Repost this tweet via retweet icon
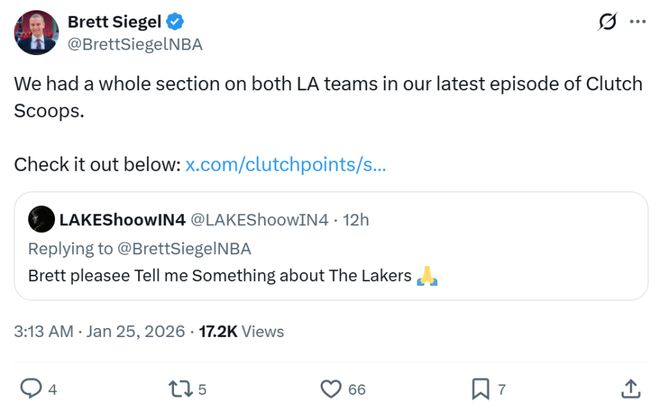The width and height of the screenshot is (660, 412). point(180,388)
